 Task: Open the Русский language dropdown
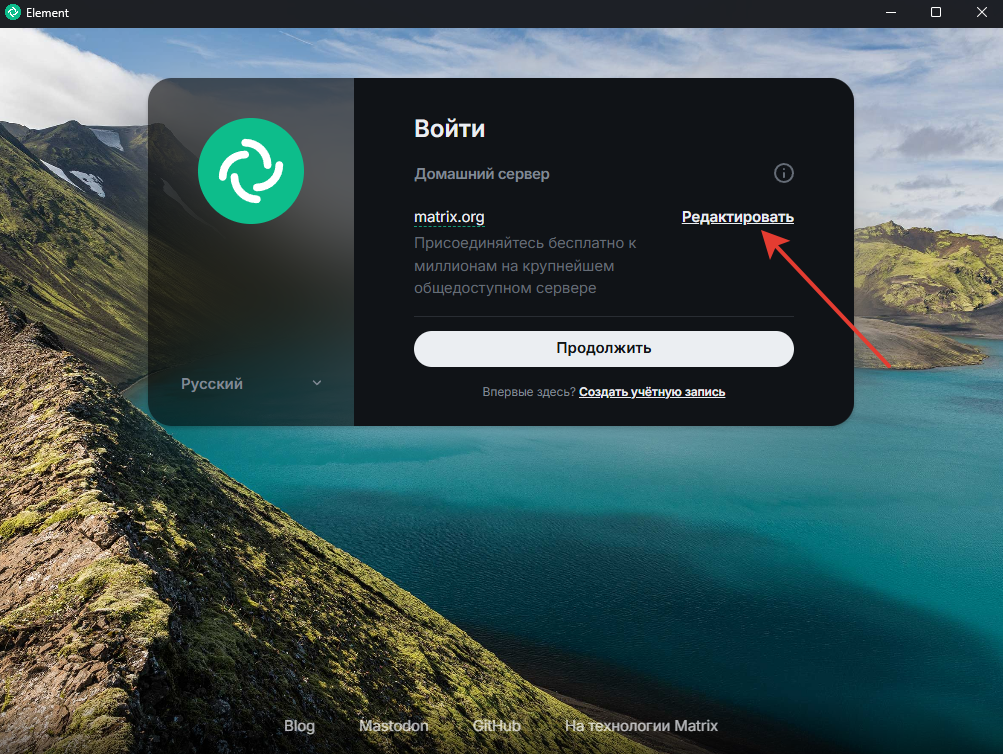(251, 384)
